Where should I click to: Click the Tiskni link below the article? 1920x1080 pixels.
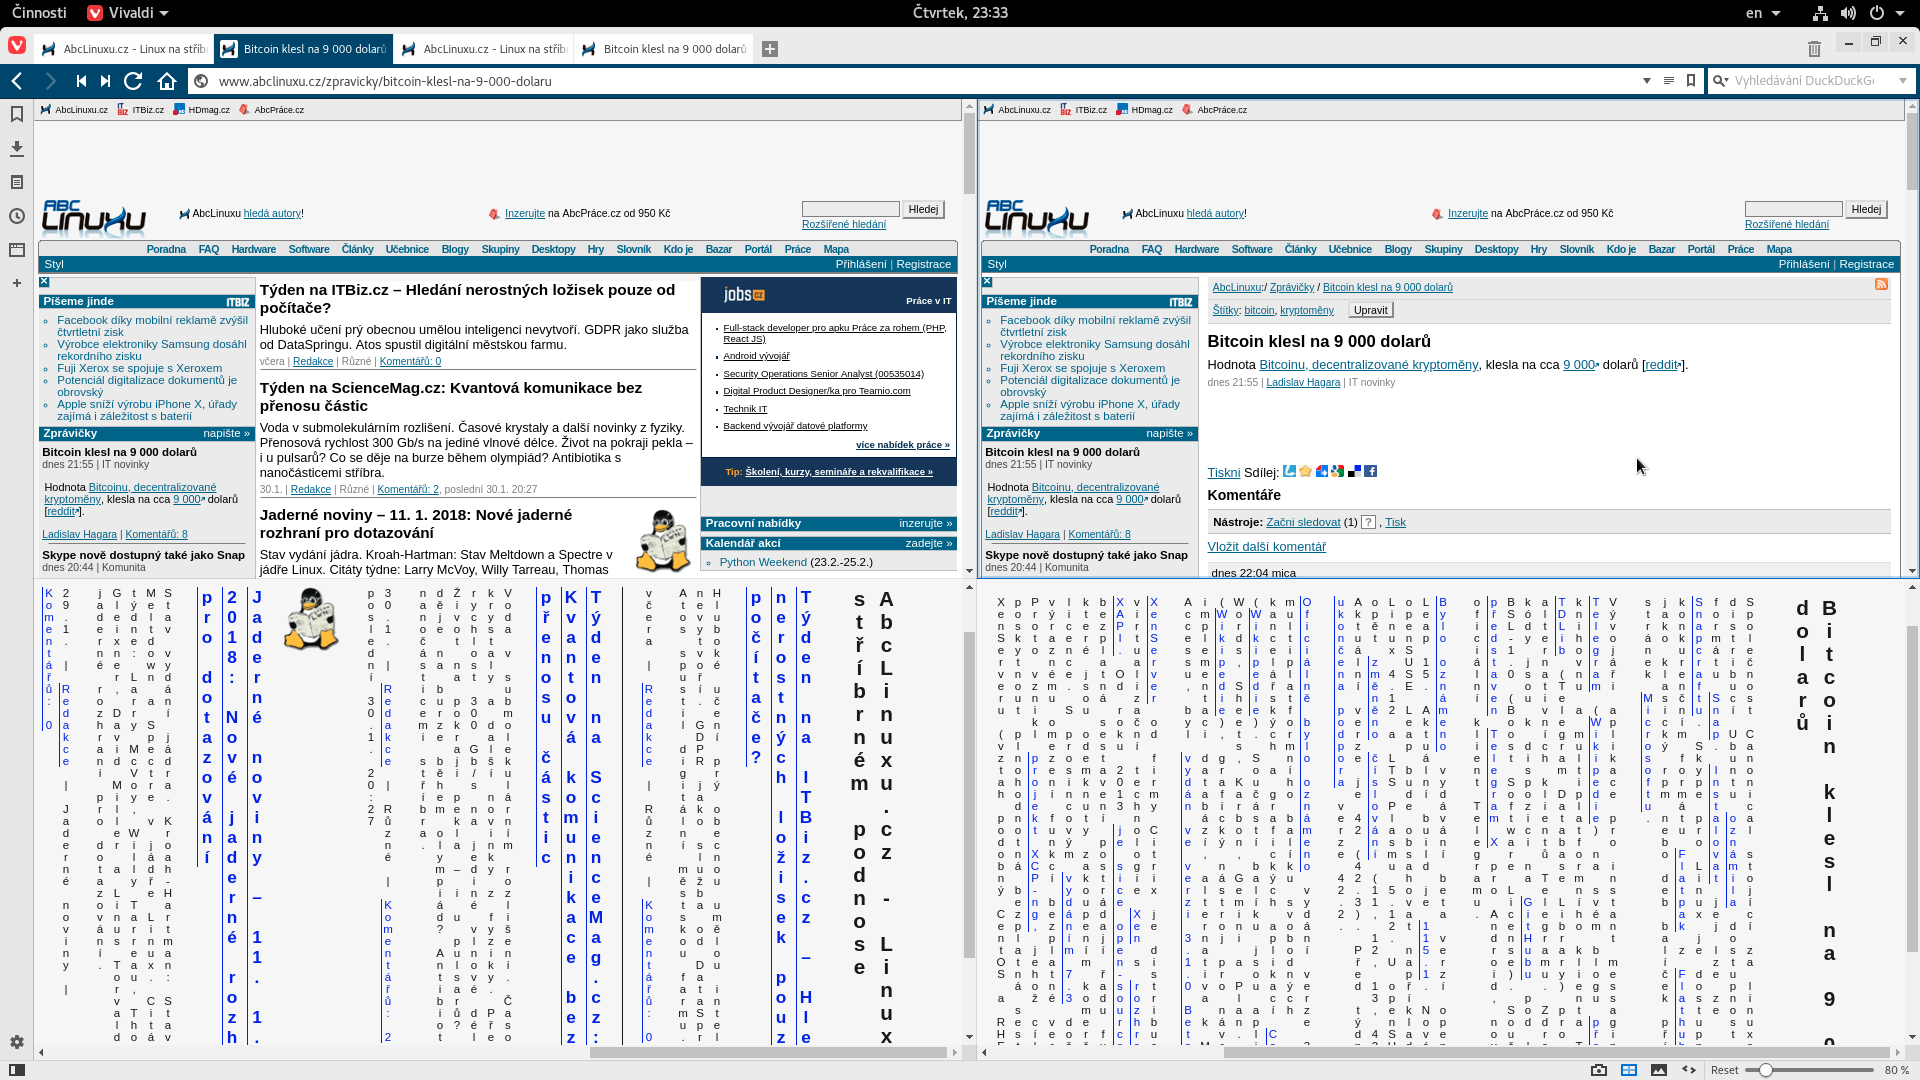1223,473
